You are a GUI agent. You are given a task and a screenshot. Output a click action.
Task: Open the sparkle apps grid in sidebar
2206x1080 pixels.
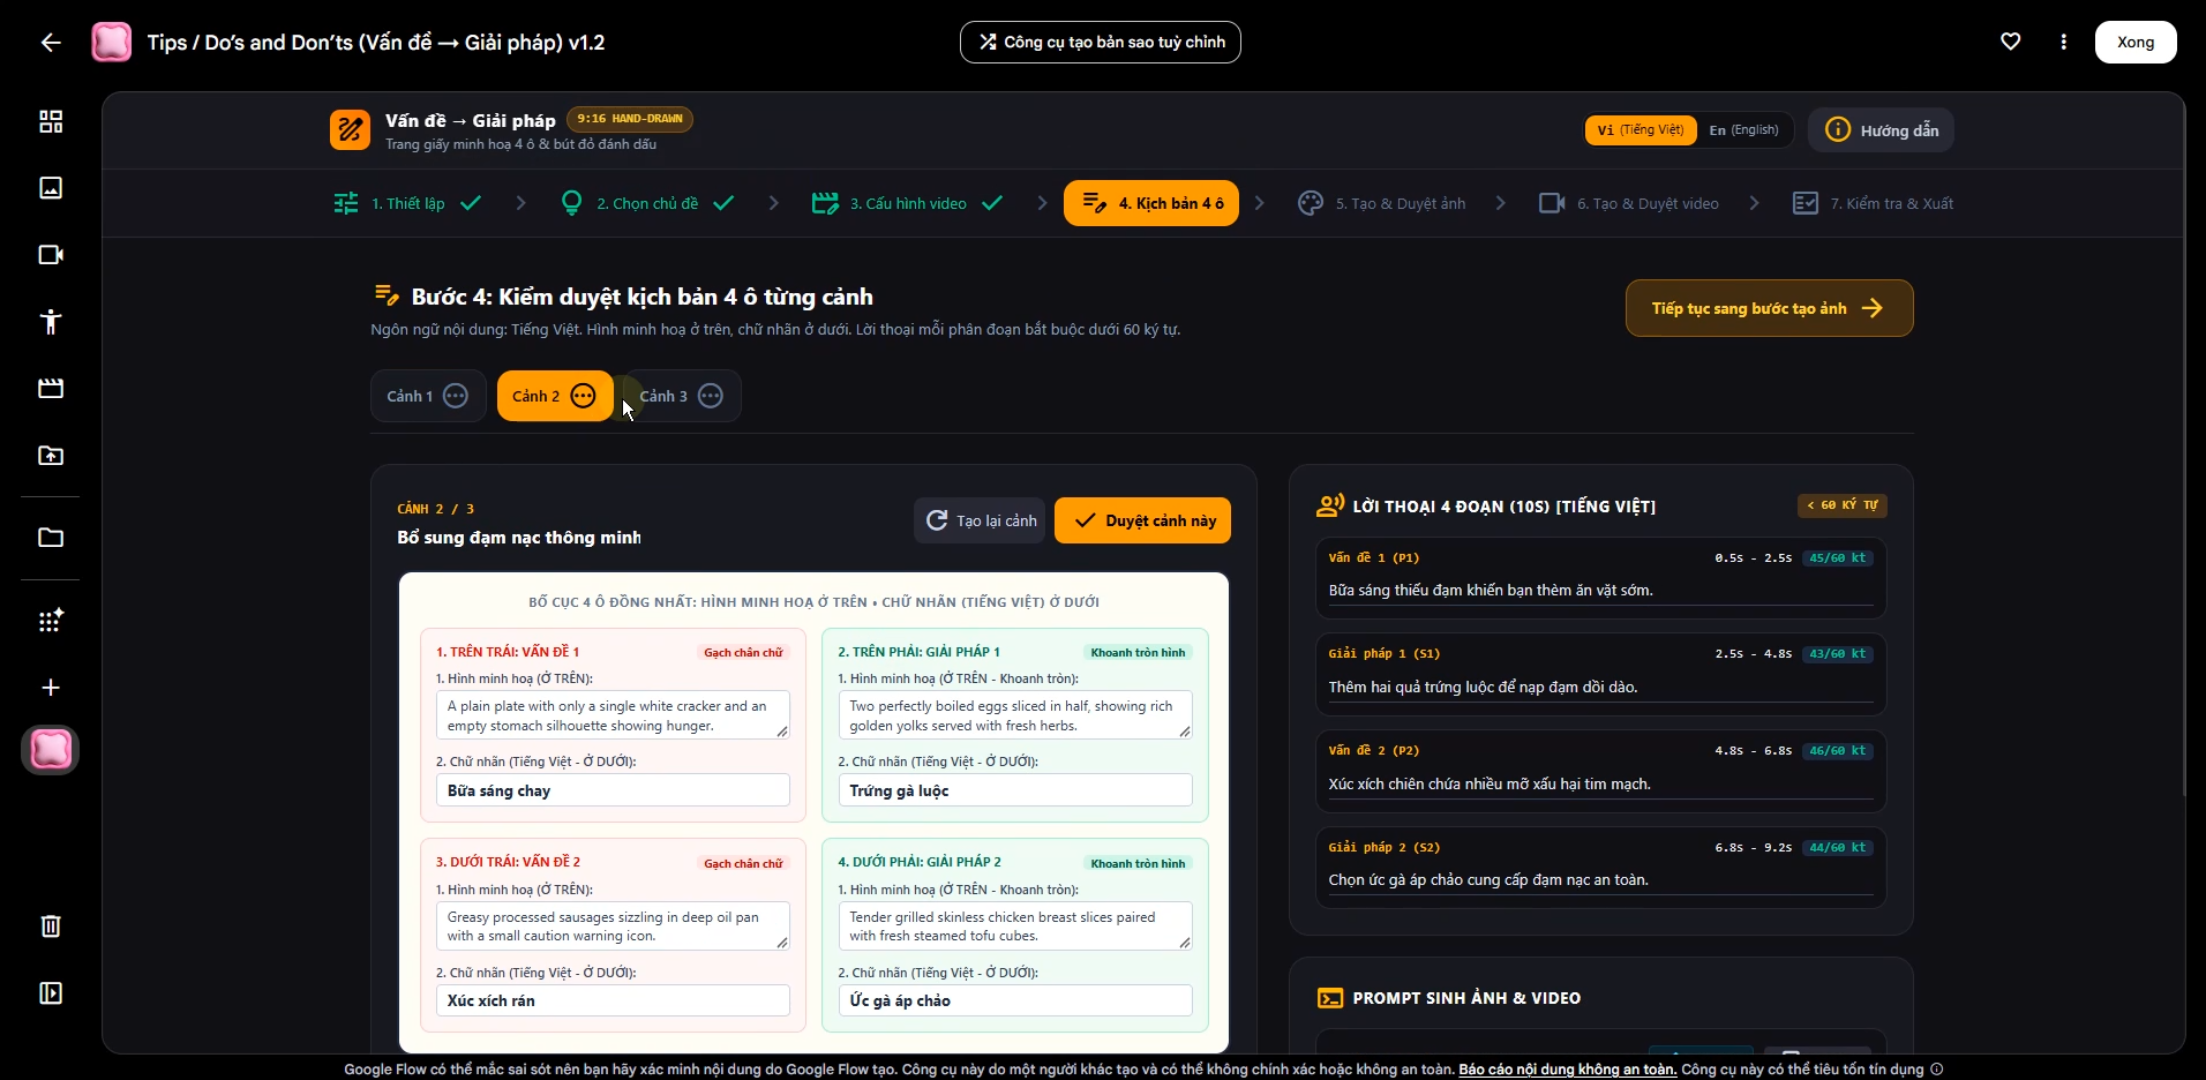click(50, 621)
